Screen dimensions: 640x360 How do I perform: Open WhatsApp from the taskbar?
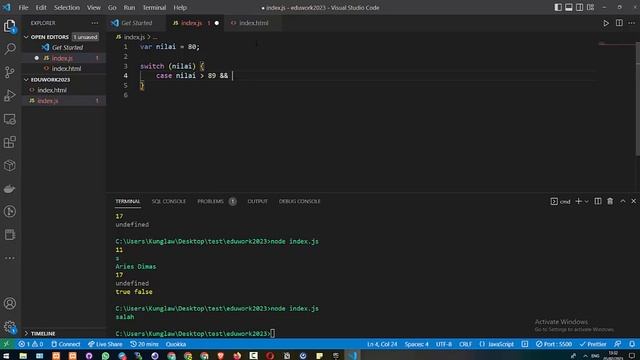pyautogui.click(x=105, y=356)
